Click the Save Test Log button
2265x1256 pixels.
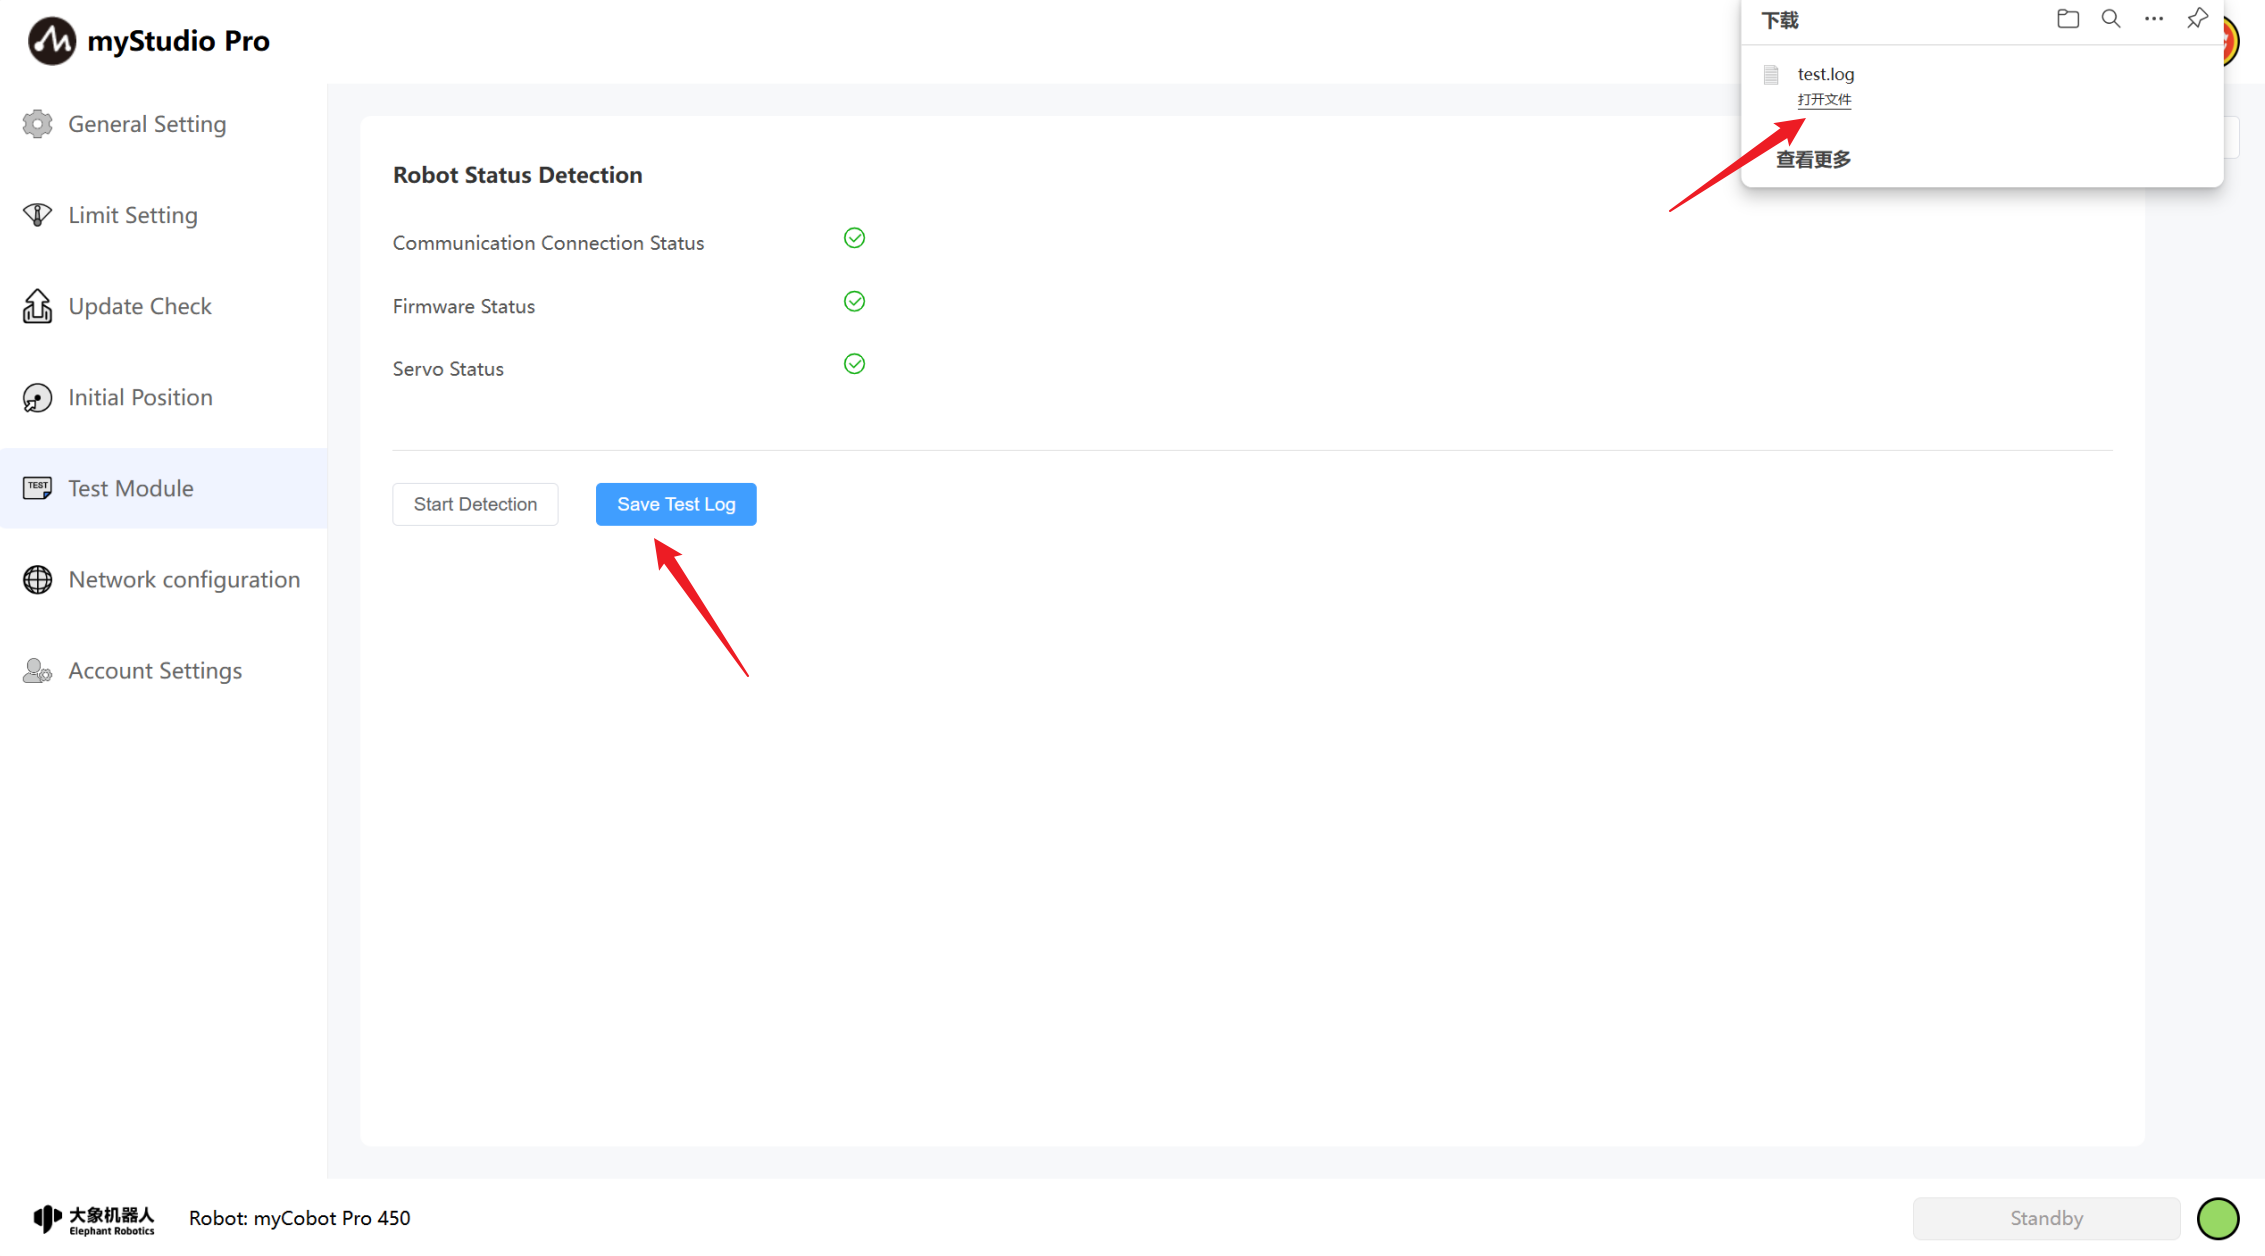pyautogui.click(x=676, y=504)
